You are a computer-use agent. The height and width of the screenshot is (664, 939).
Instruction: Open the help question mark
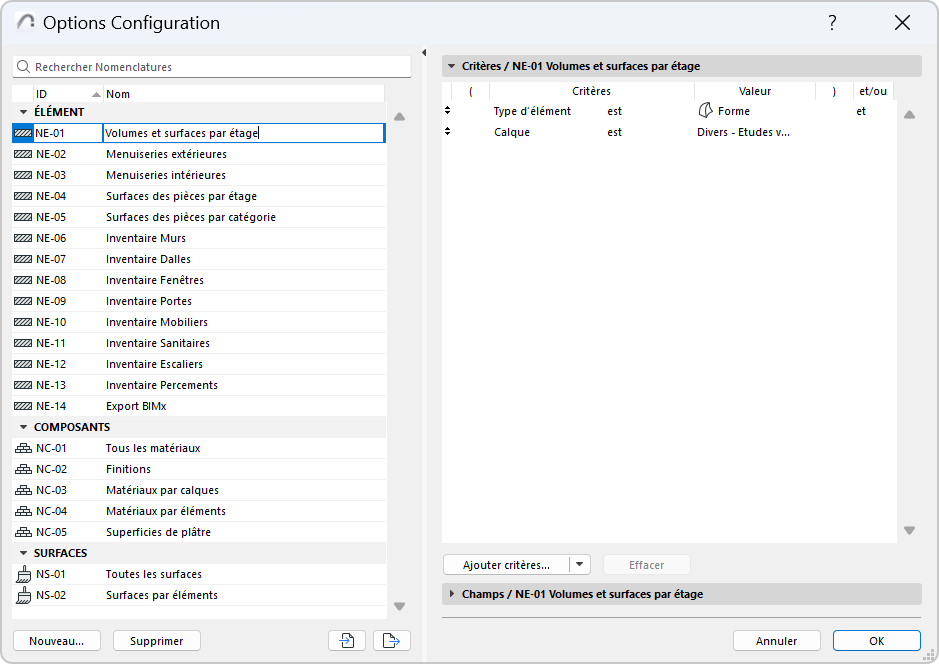[x=832, y=23]
